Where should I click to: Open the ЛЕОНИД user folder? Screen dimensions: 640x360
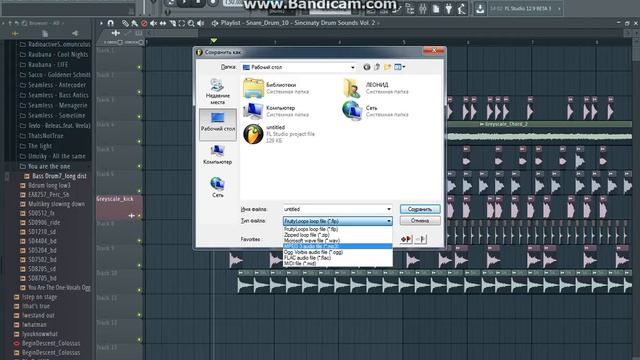376,88
